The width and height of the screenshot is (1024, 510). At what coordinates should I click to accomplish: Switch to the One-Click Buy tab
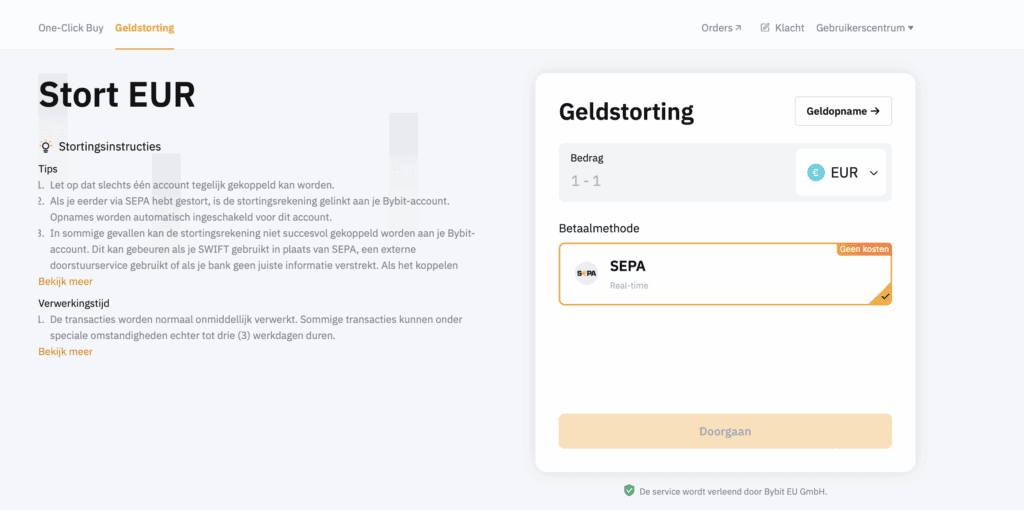click(71, 28)
